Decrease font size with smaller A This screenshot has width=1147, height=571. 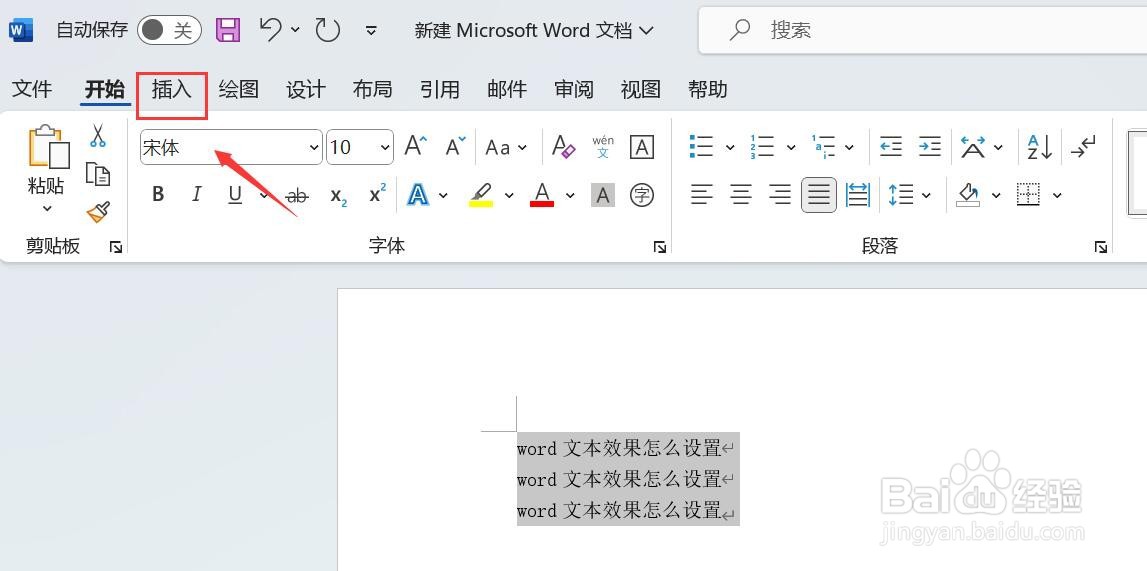pyautogui.click(x=455, y=146)
